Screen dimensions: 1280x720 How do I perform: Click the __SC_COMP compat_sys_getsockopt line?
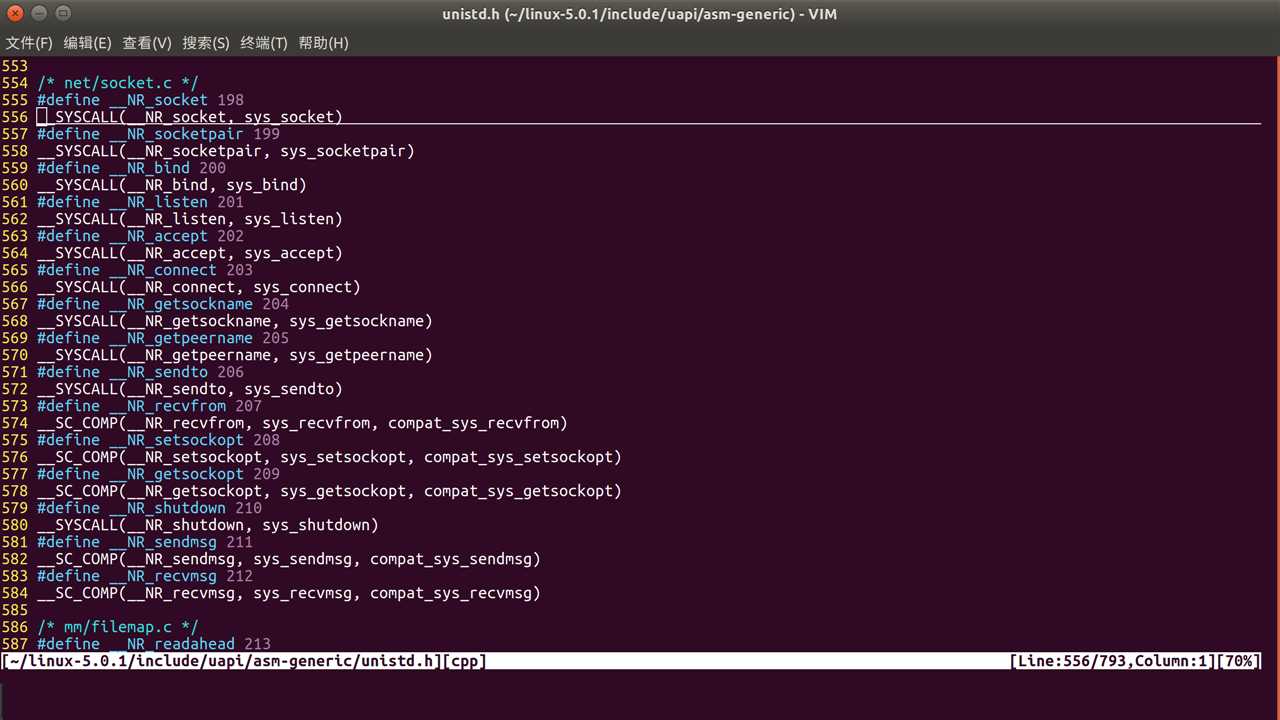[329, 491]
